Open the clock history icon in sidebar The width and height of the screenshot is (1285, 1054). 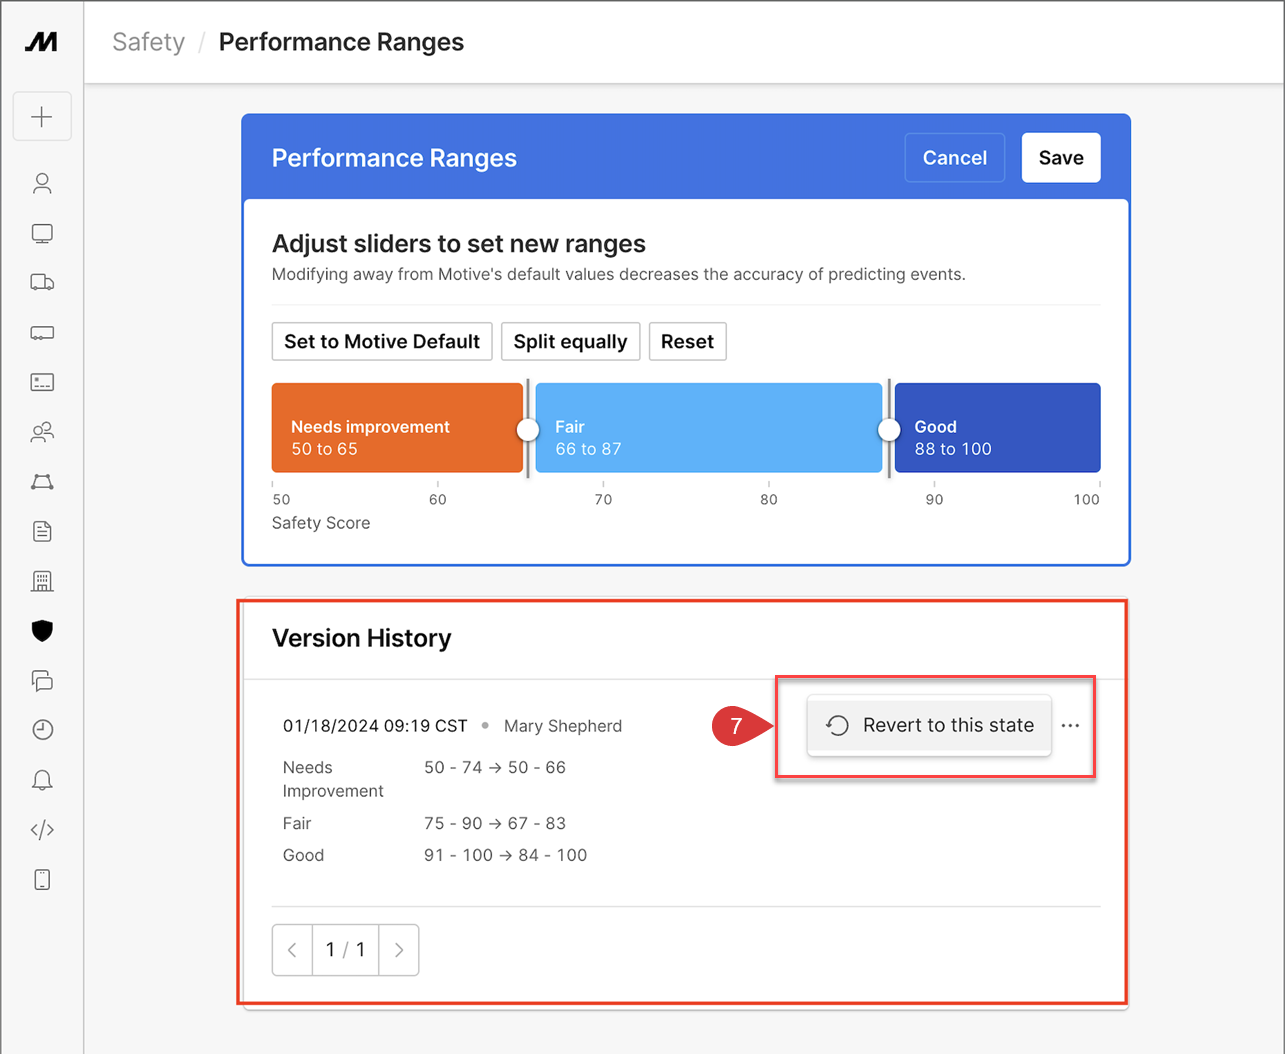42,730
